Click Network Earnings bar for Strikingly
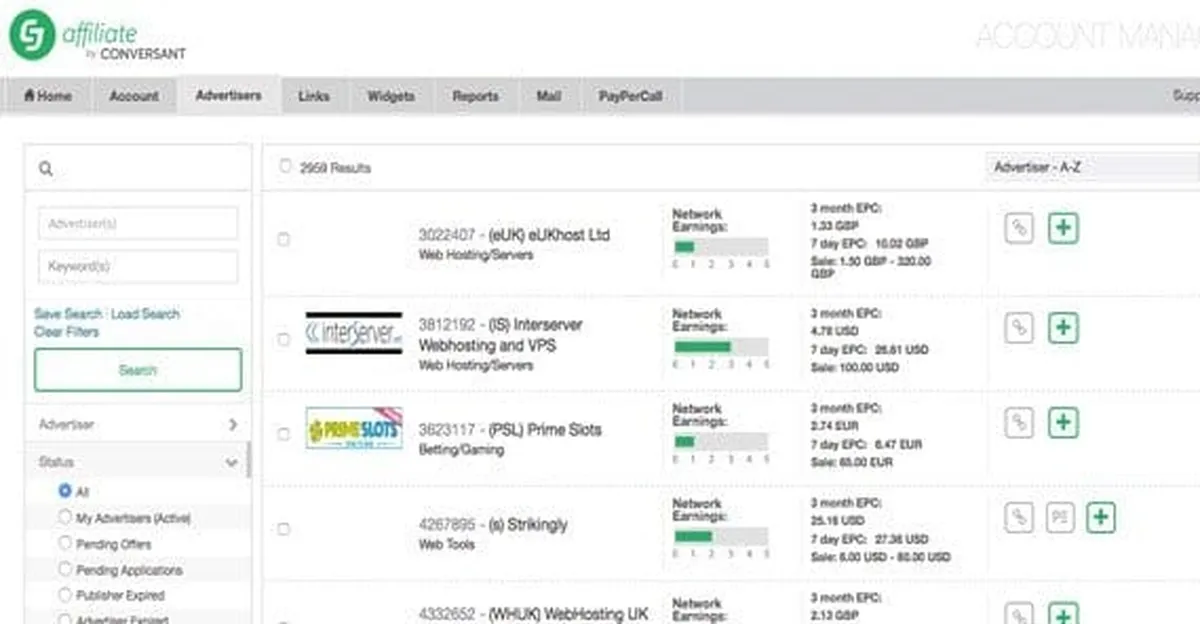This screenshot has width=1200, height=624. point(721,536)
